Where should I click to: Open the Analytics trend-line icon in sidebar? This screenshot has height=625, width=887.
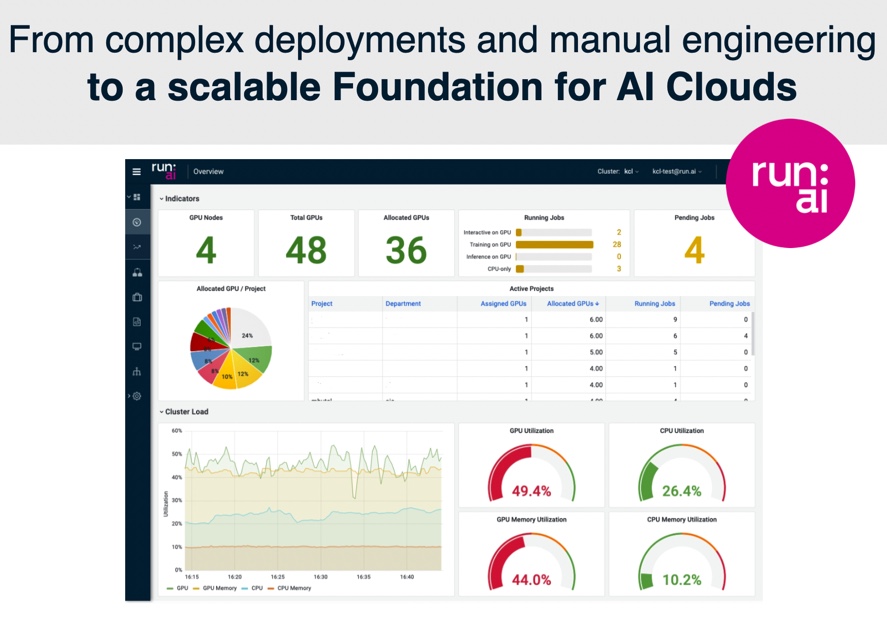[137, 247]
